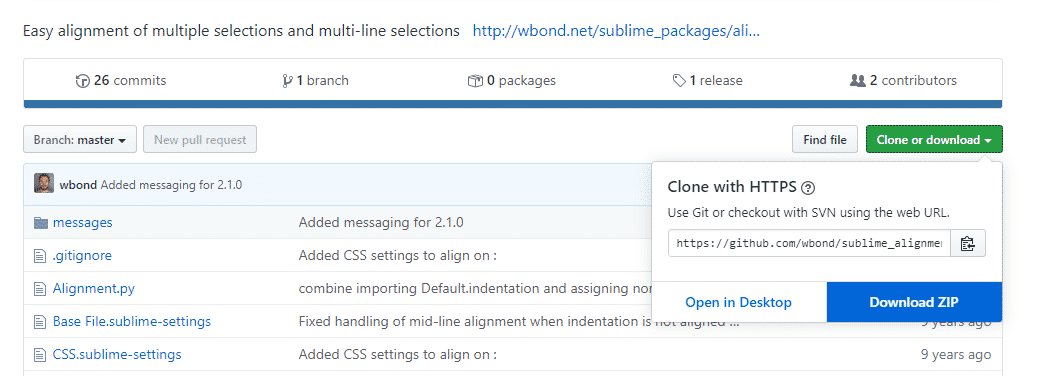Open the CSS.sublime-settings file
The image size is (1039, 376).
117,355
